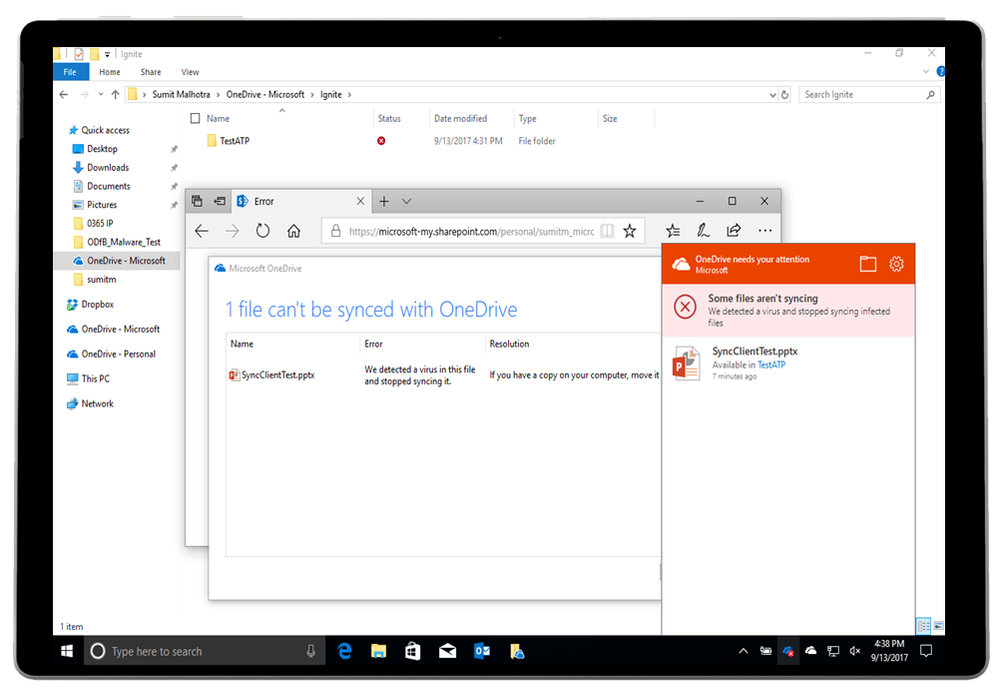Image resolution: width=999 pixels, height=696 pixels.
Task: Open reading view icon in Edge address bar
Action: coord(607,231)
